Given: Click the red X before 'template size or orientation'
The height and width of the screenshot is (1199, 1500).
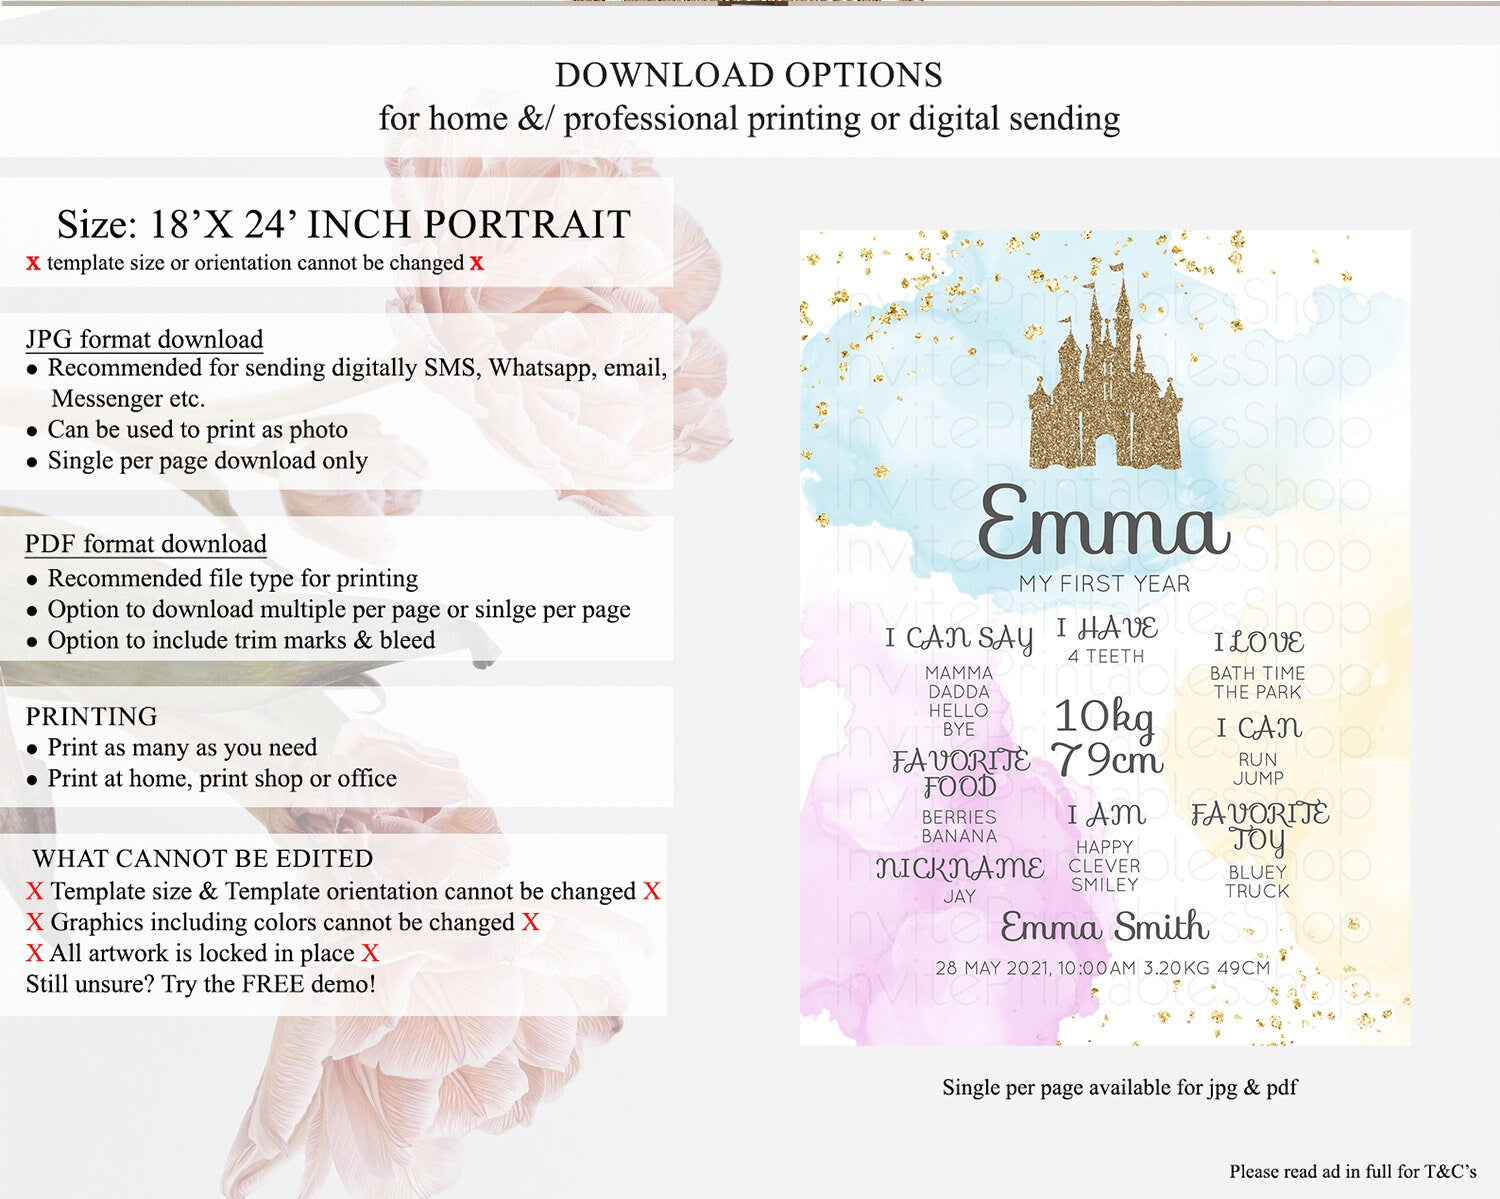Looking at the screenshot, I should coord(33,263).
